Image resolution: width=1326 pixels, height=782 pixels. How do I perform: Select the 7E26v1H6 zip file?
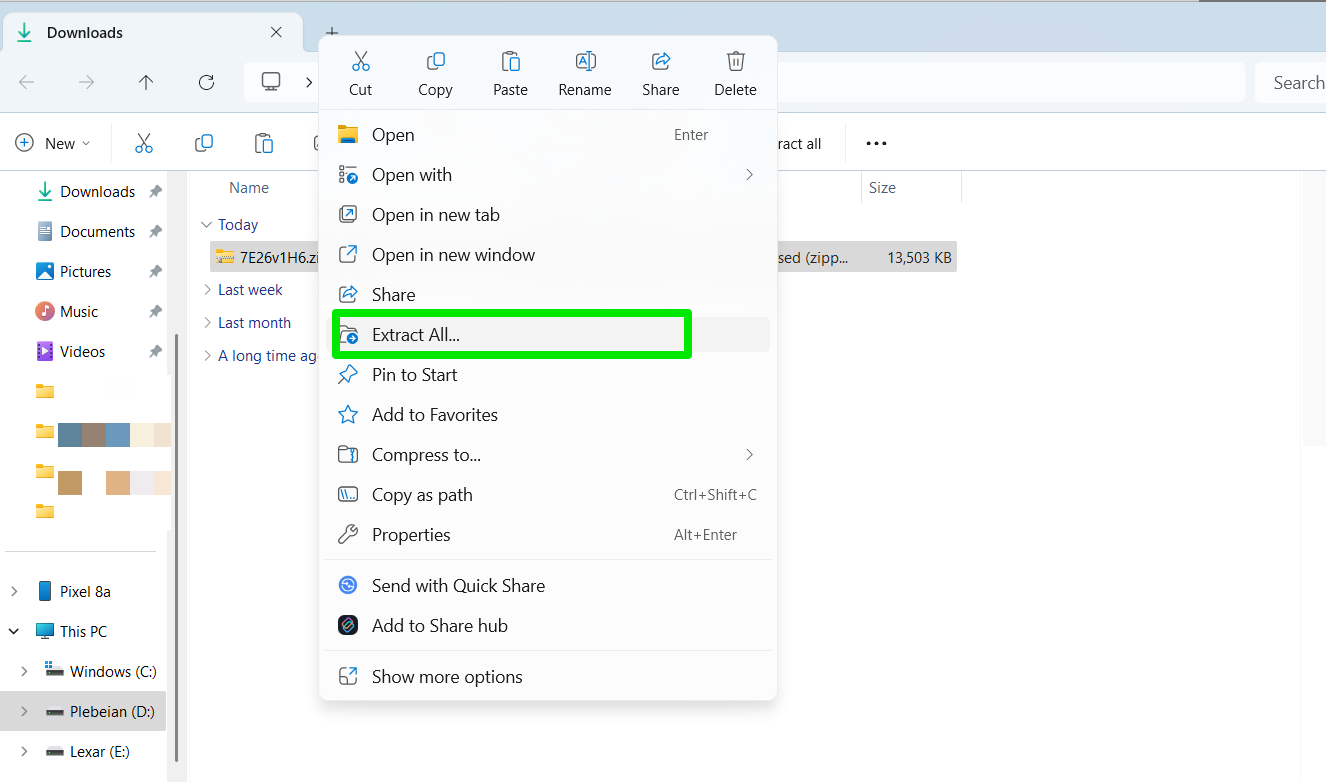coord(583,257)
